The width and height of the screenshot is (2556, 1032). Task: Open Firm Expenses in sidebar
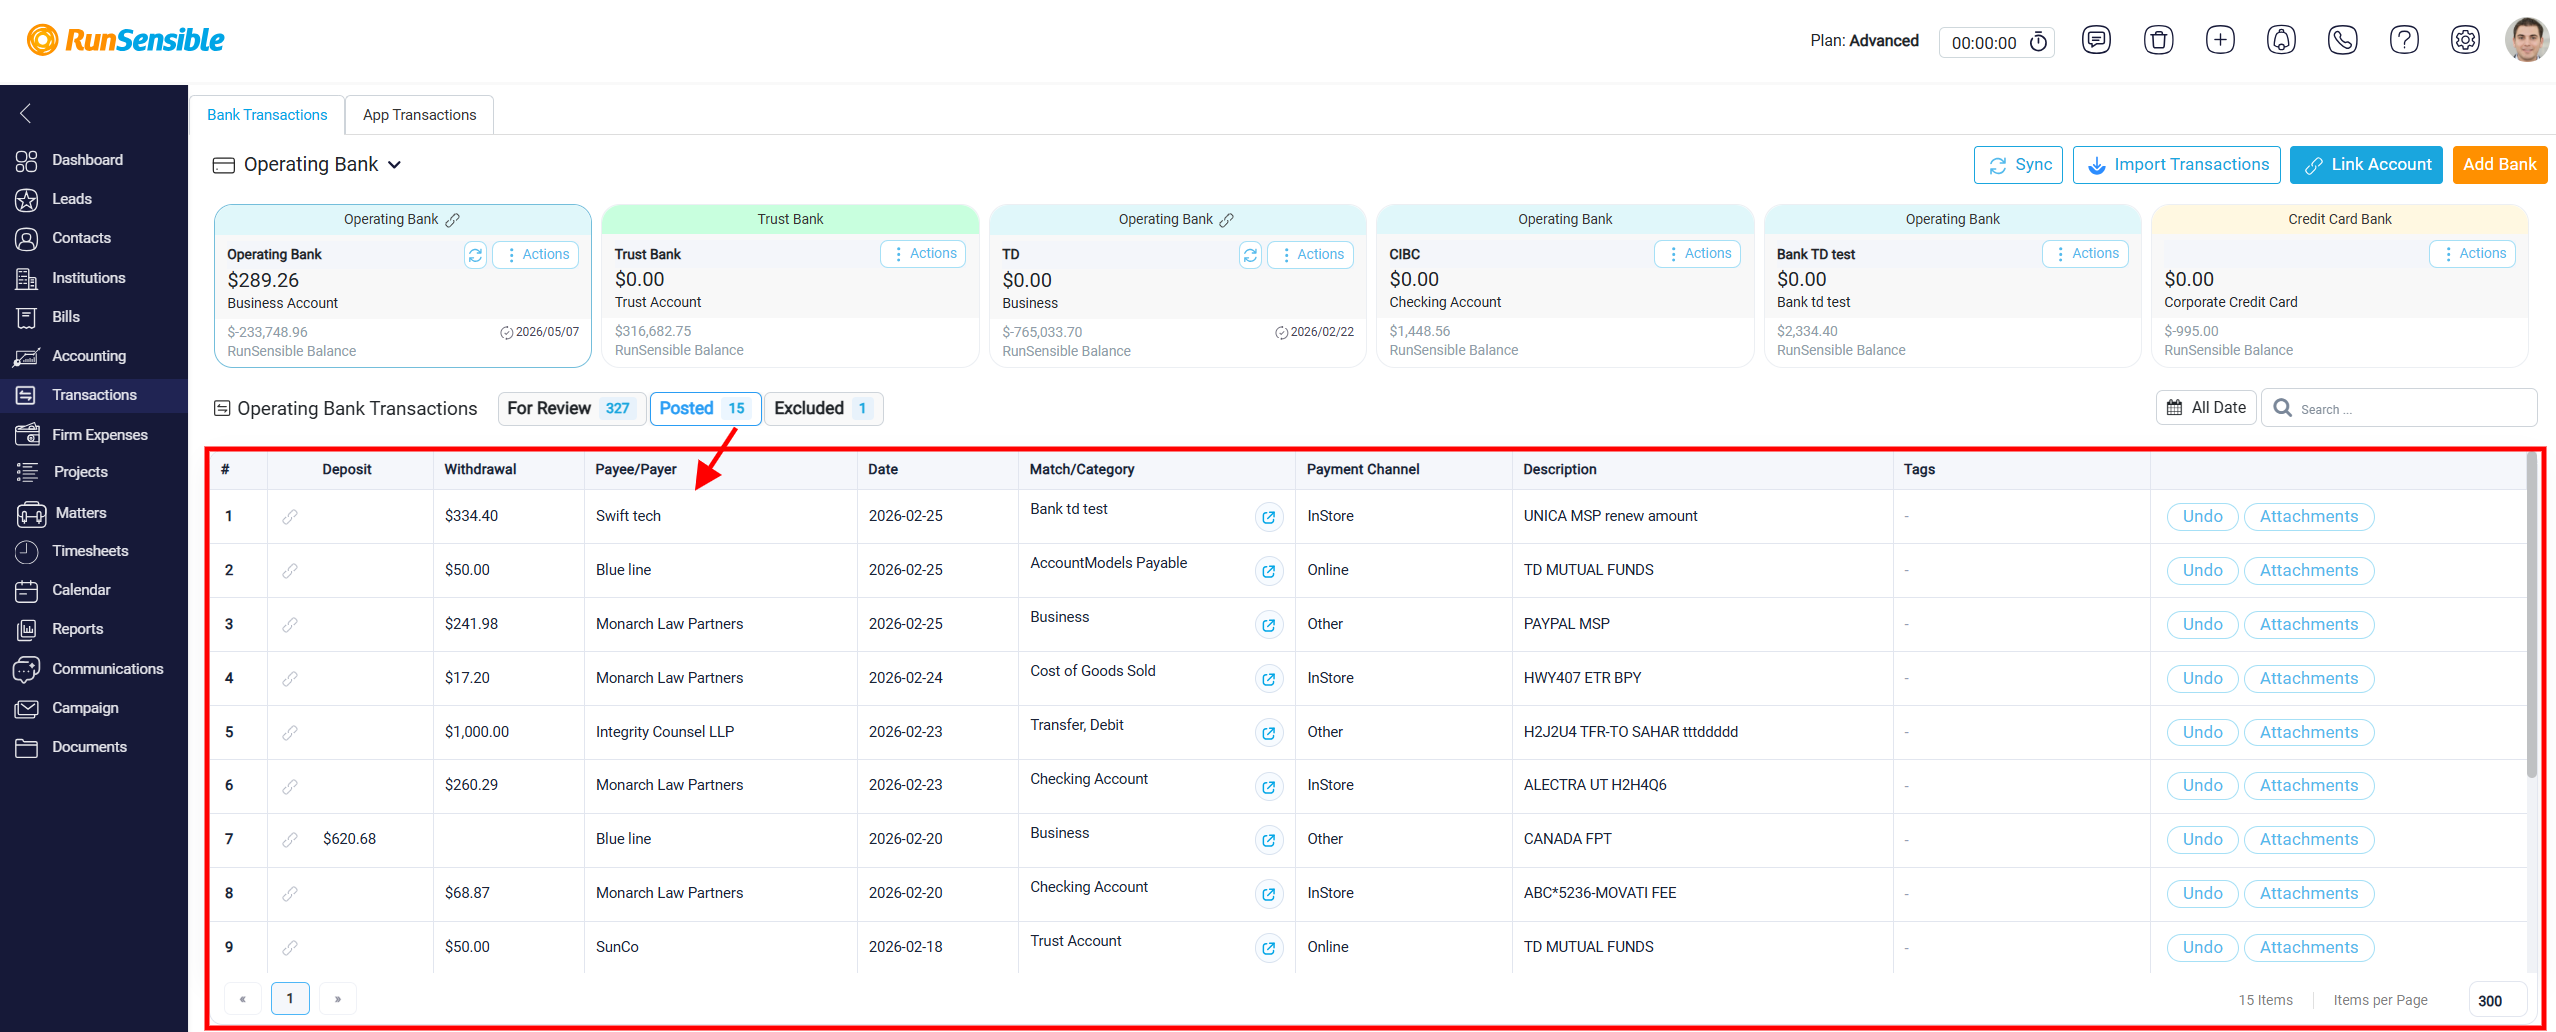[x=94, y=435]
